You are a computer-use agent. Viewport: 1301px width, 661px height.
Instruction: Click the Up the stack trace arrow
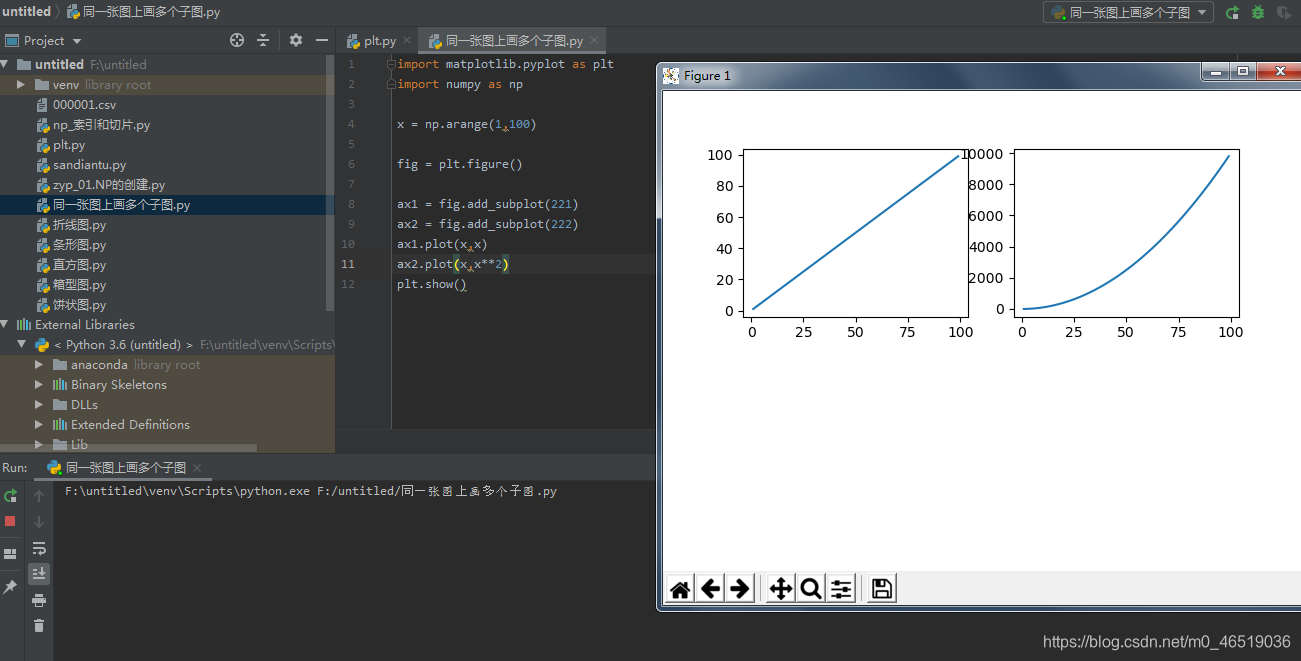(39, 496)
